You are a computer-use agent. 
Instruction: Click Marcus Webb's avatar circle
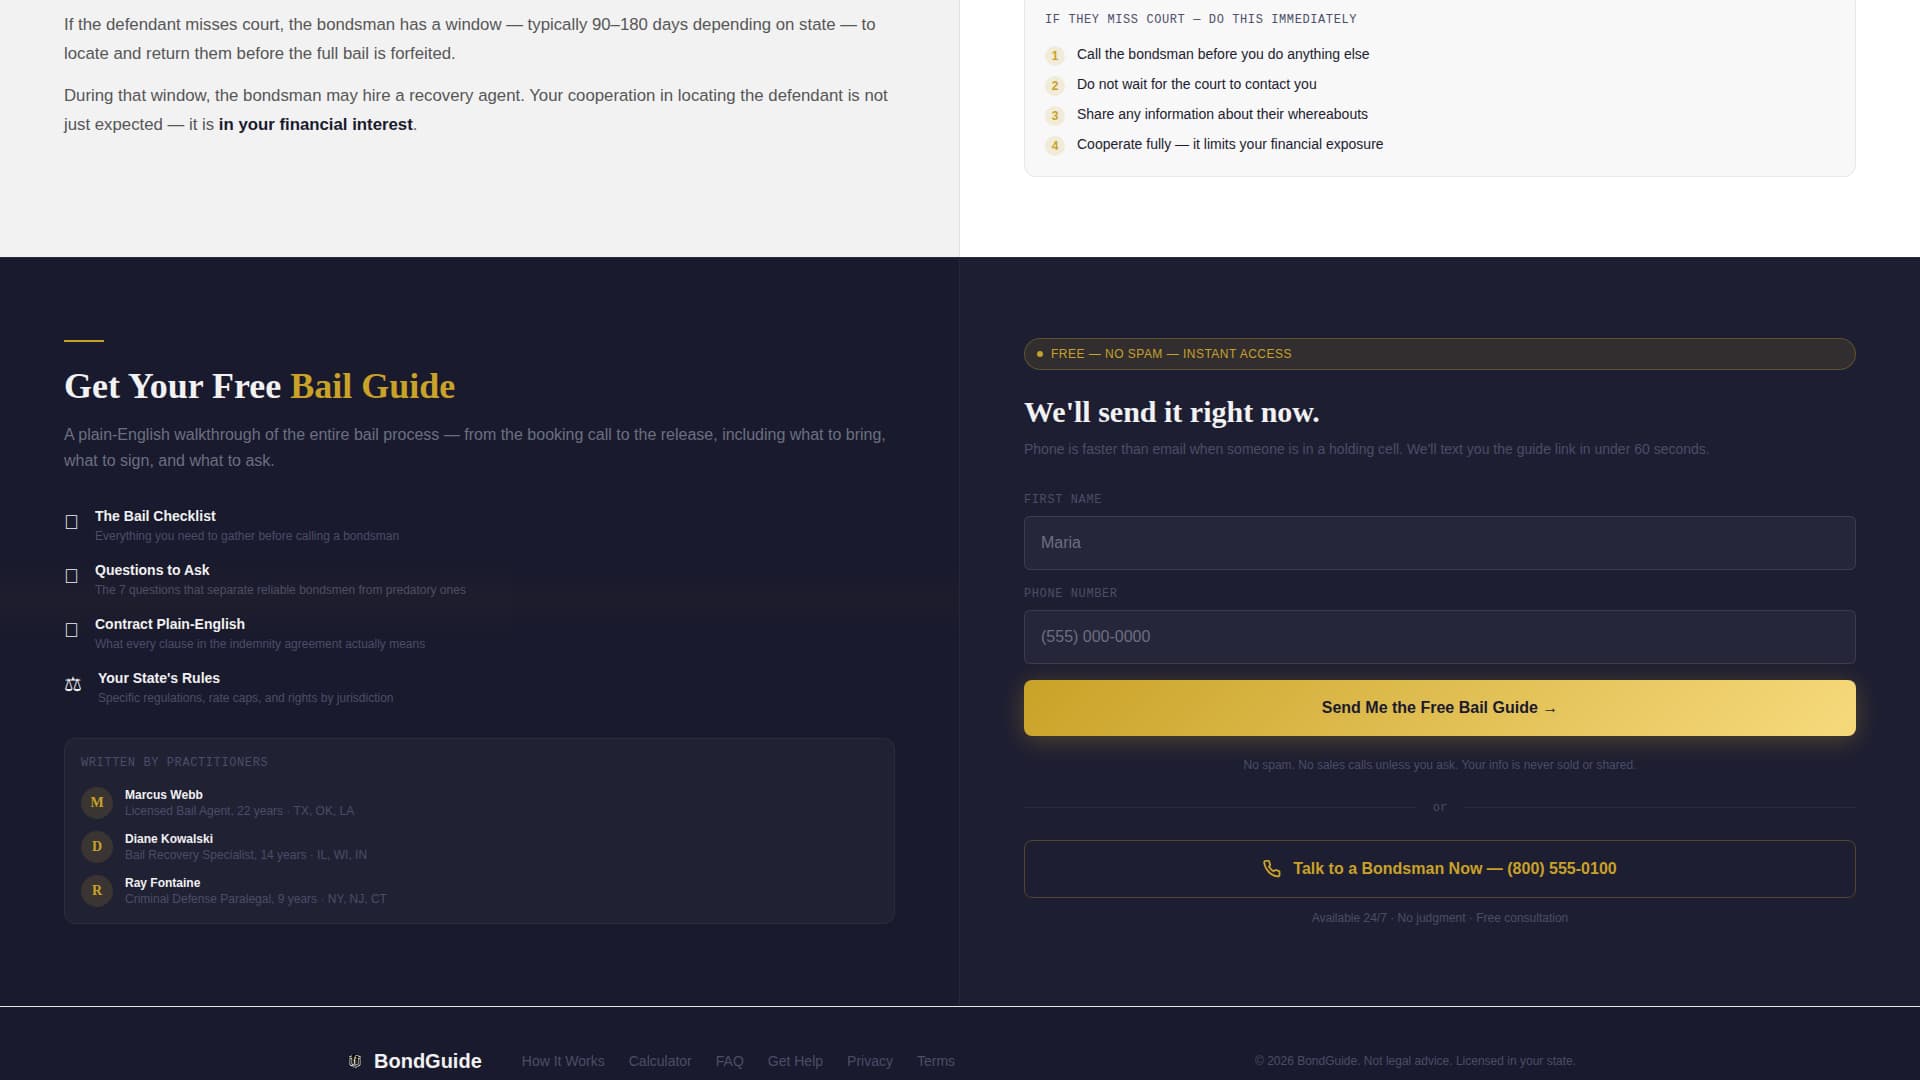point(97,802)
